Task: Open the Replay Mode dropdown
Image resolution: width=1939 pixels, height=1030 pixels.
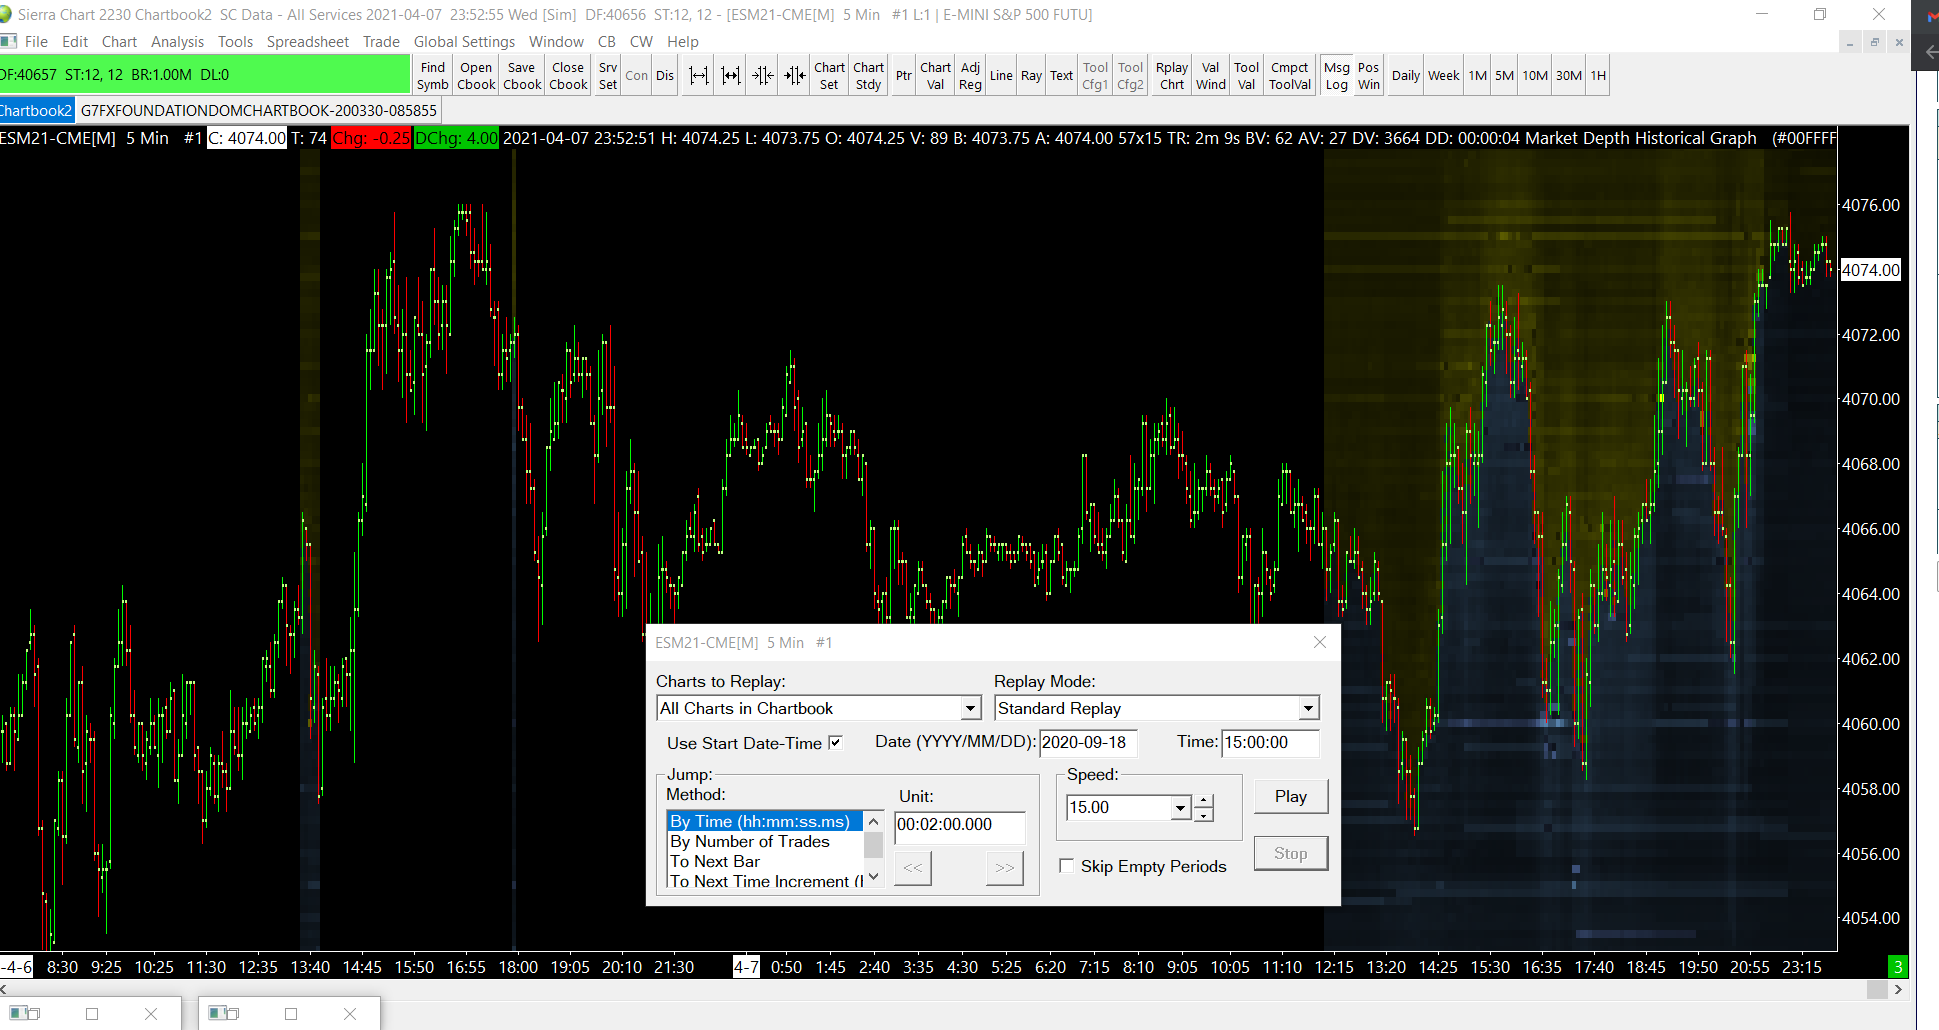Action: point(1308,709)
